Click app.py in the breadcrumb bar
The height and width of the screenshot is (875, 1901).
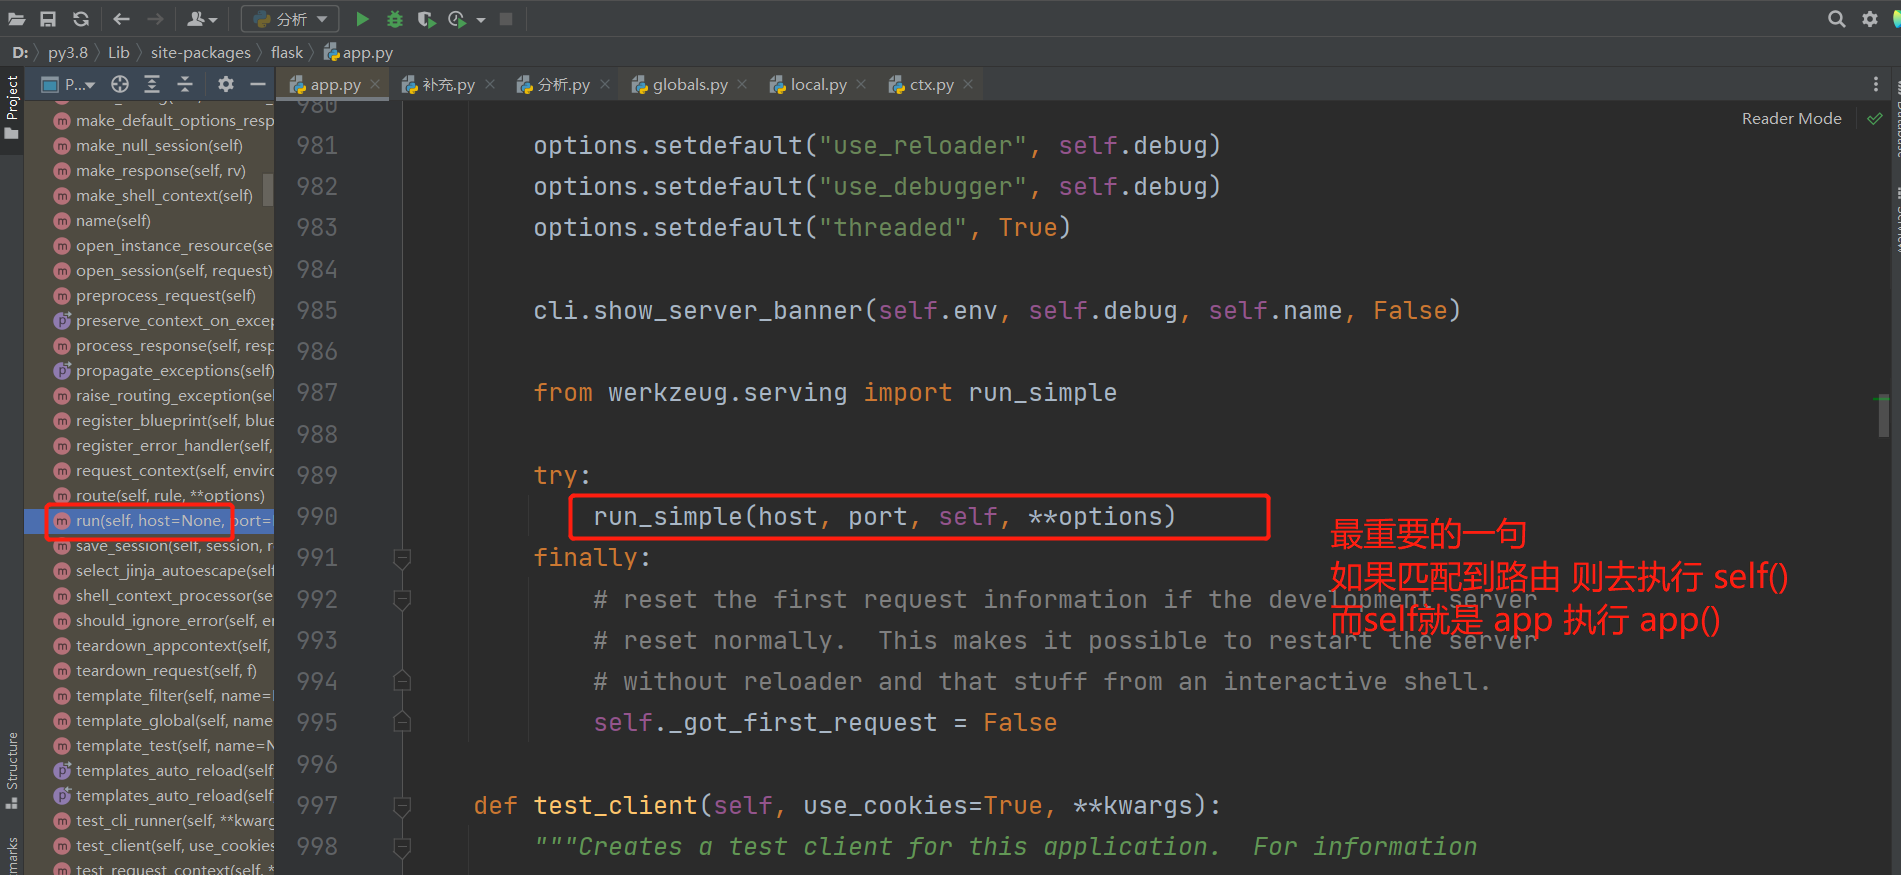pos(358,52)
